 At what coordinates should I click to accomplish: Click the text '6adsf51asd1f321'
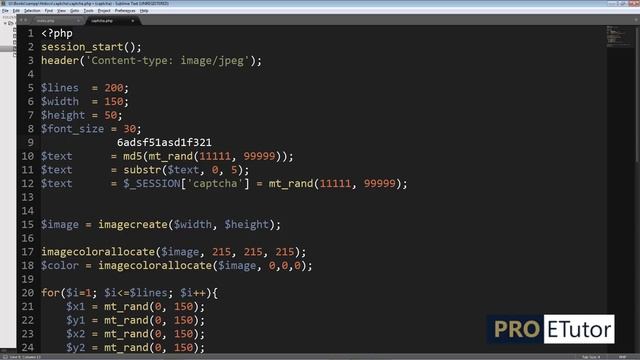[164, 142]
